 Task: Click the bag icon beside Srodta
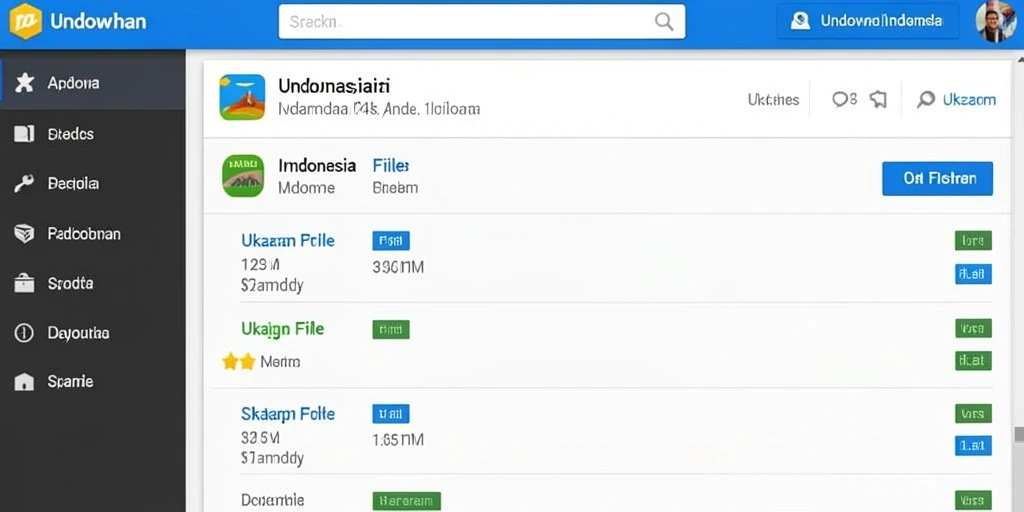(x=24, y=283)
